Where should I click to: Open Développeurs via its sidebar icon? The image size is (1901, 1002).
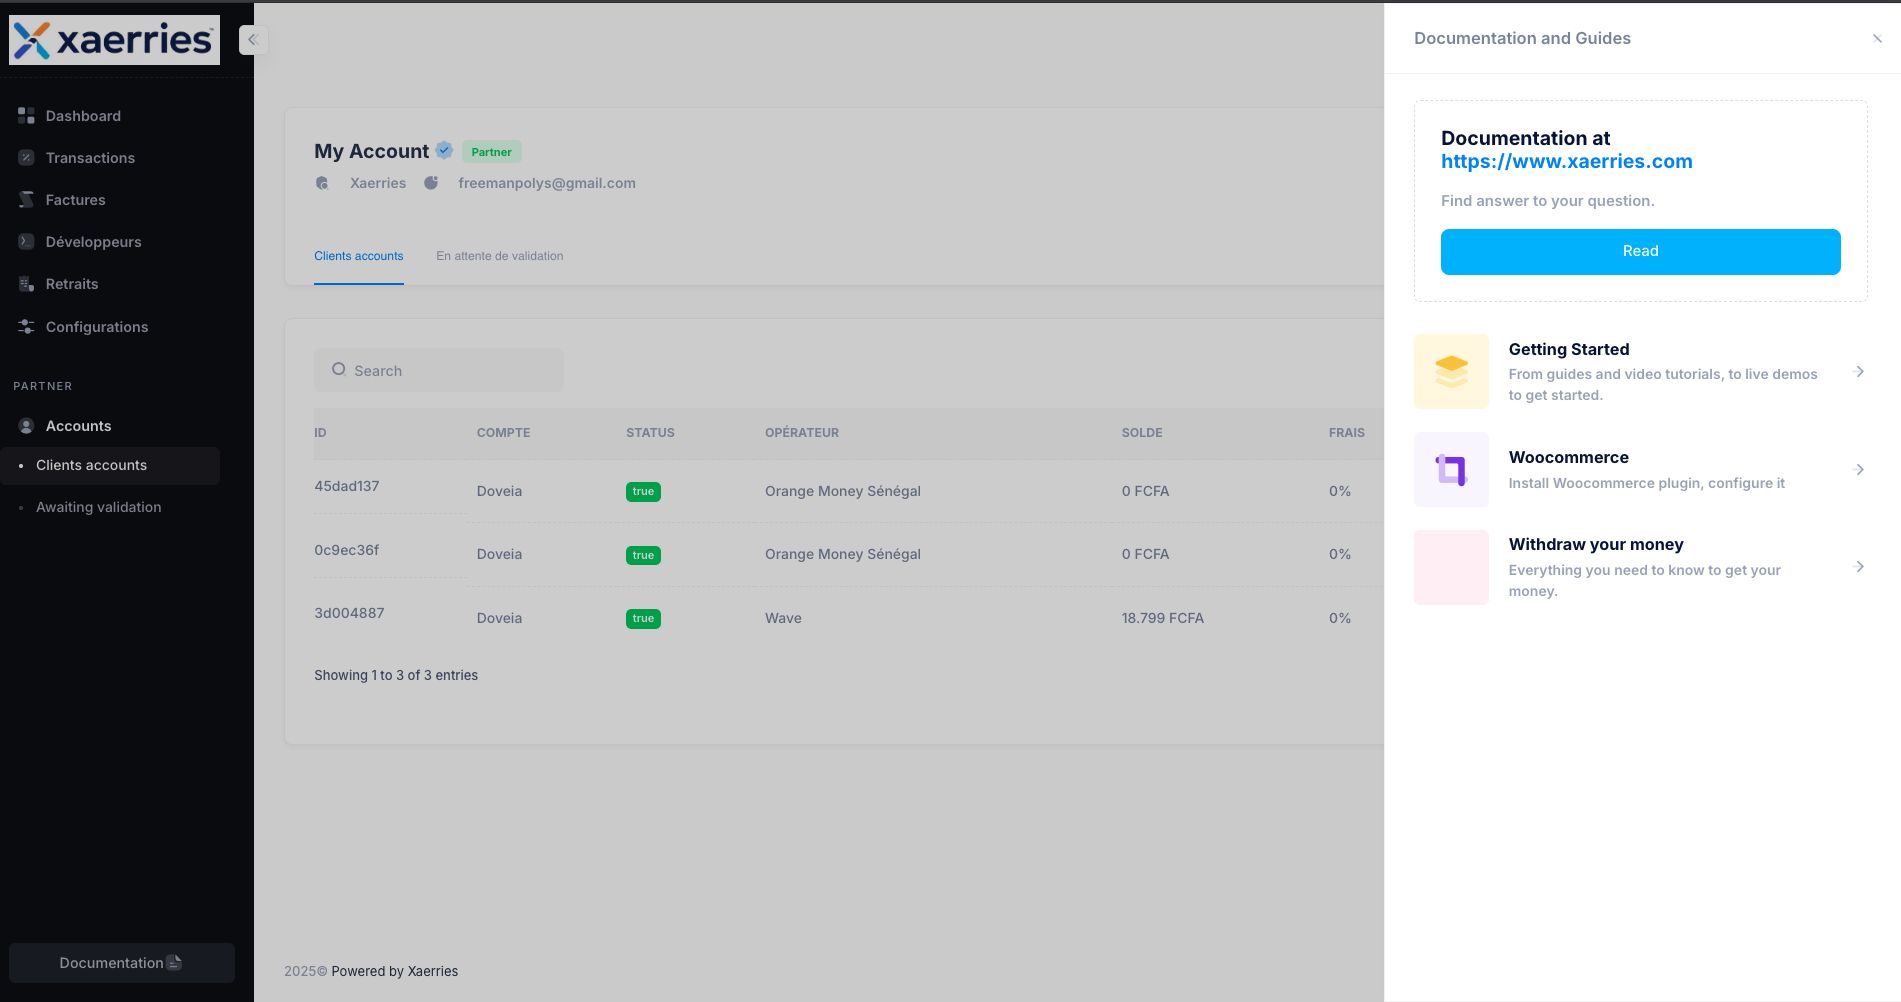[x=25, y=241]
